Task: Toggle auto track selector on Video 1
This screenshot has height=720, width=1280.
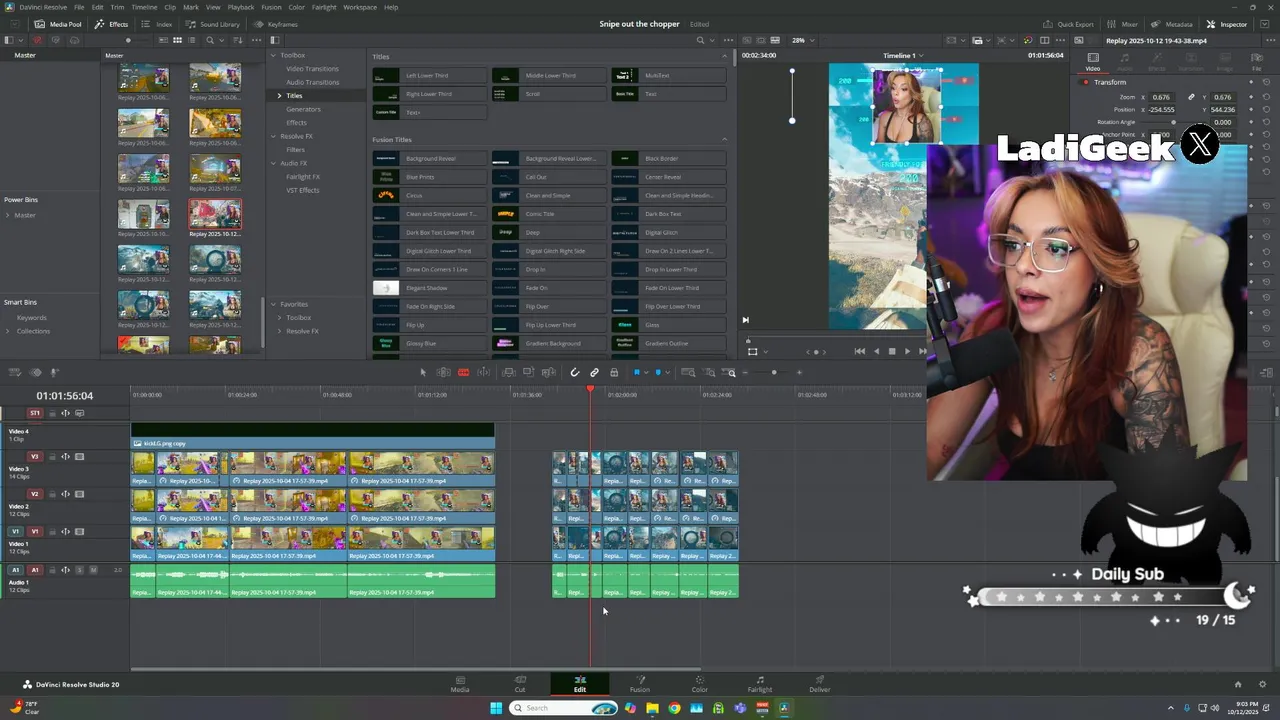Action: click(x=65, y=532)
